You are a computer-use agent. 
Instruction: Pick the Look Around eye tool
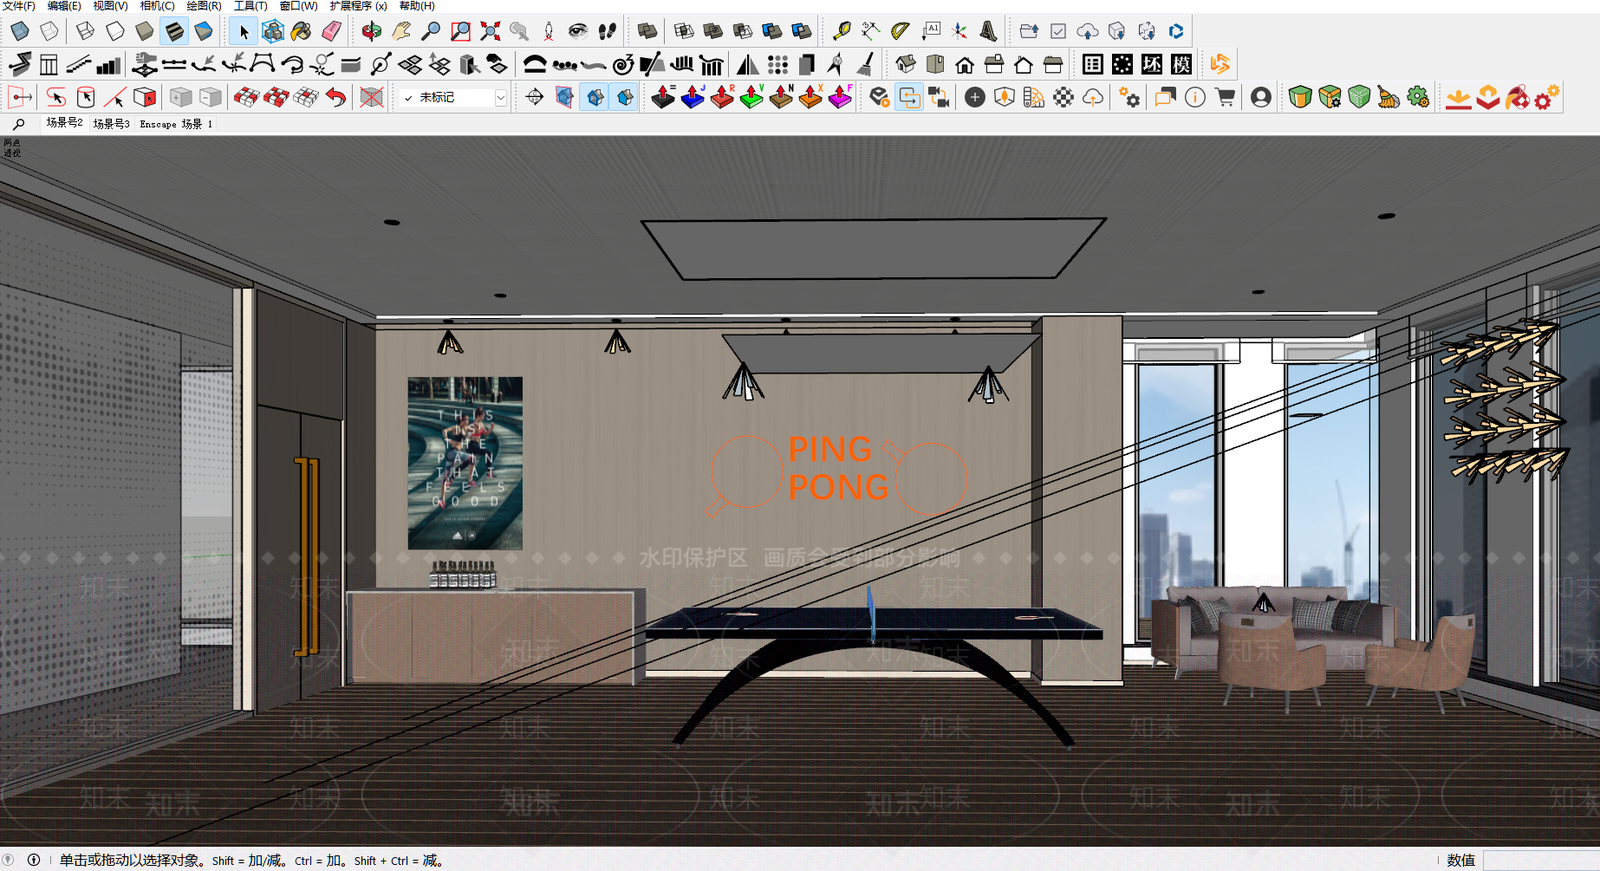coord(577,32)
